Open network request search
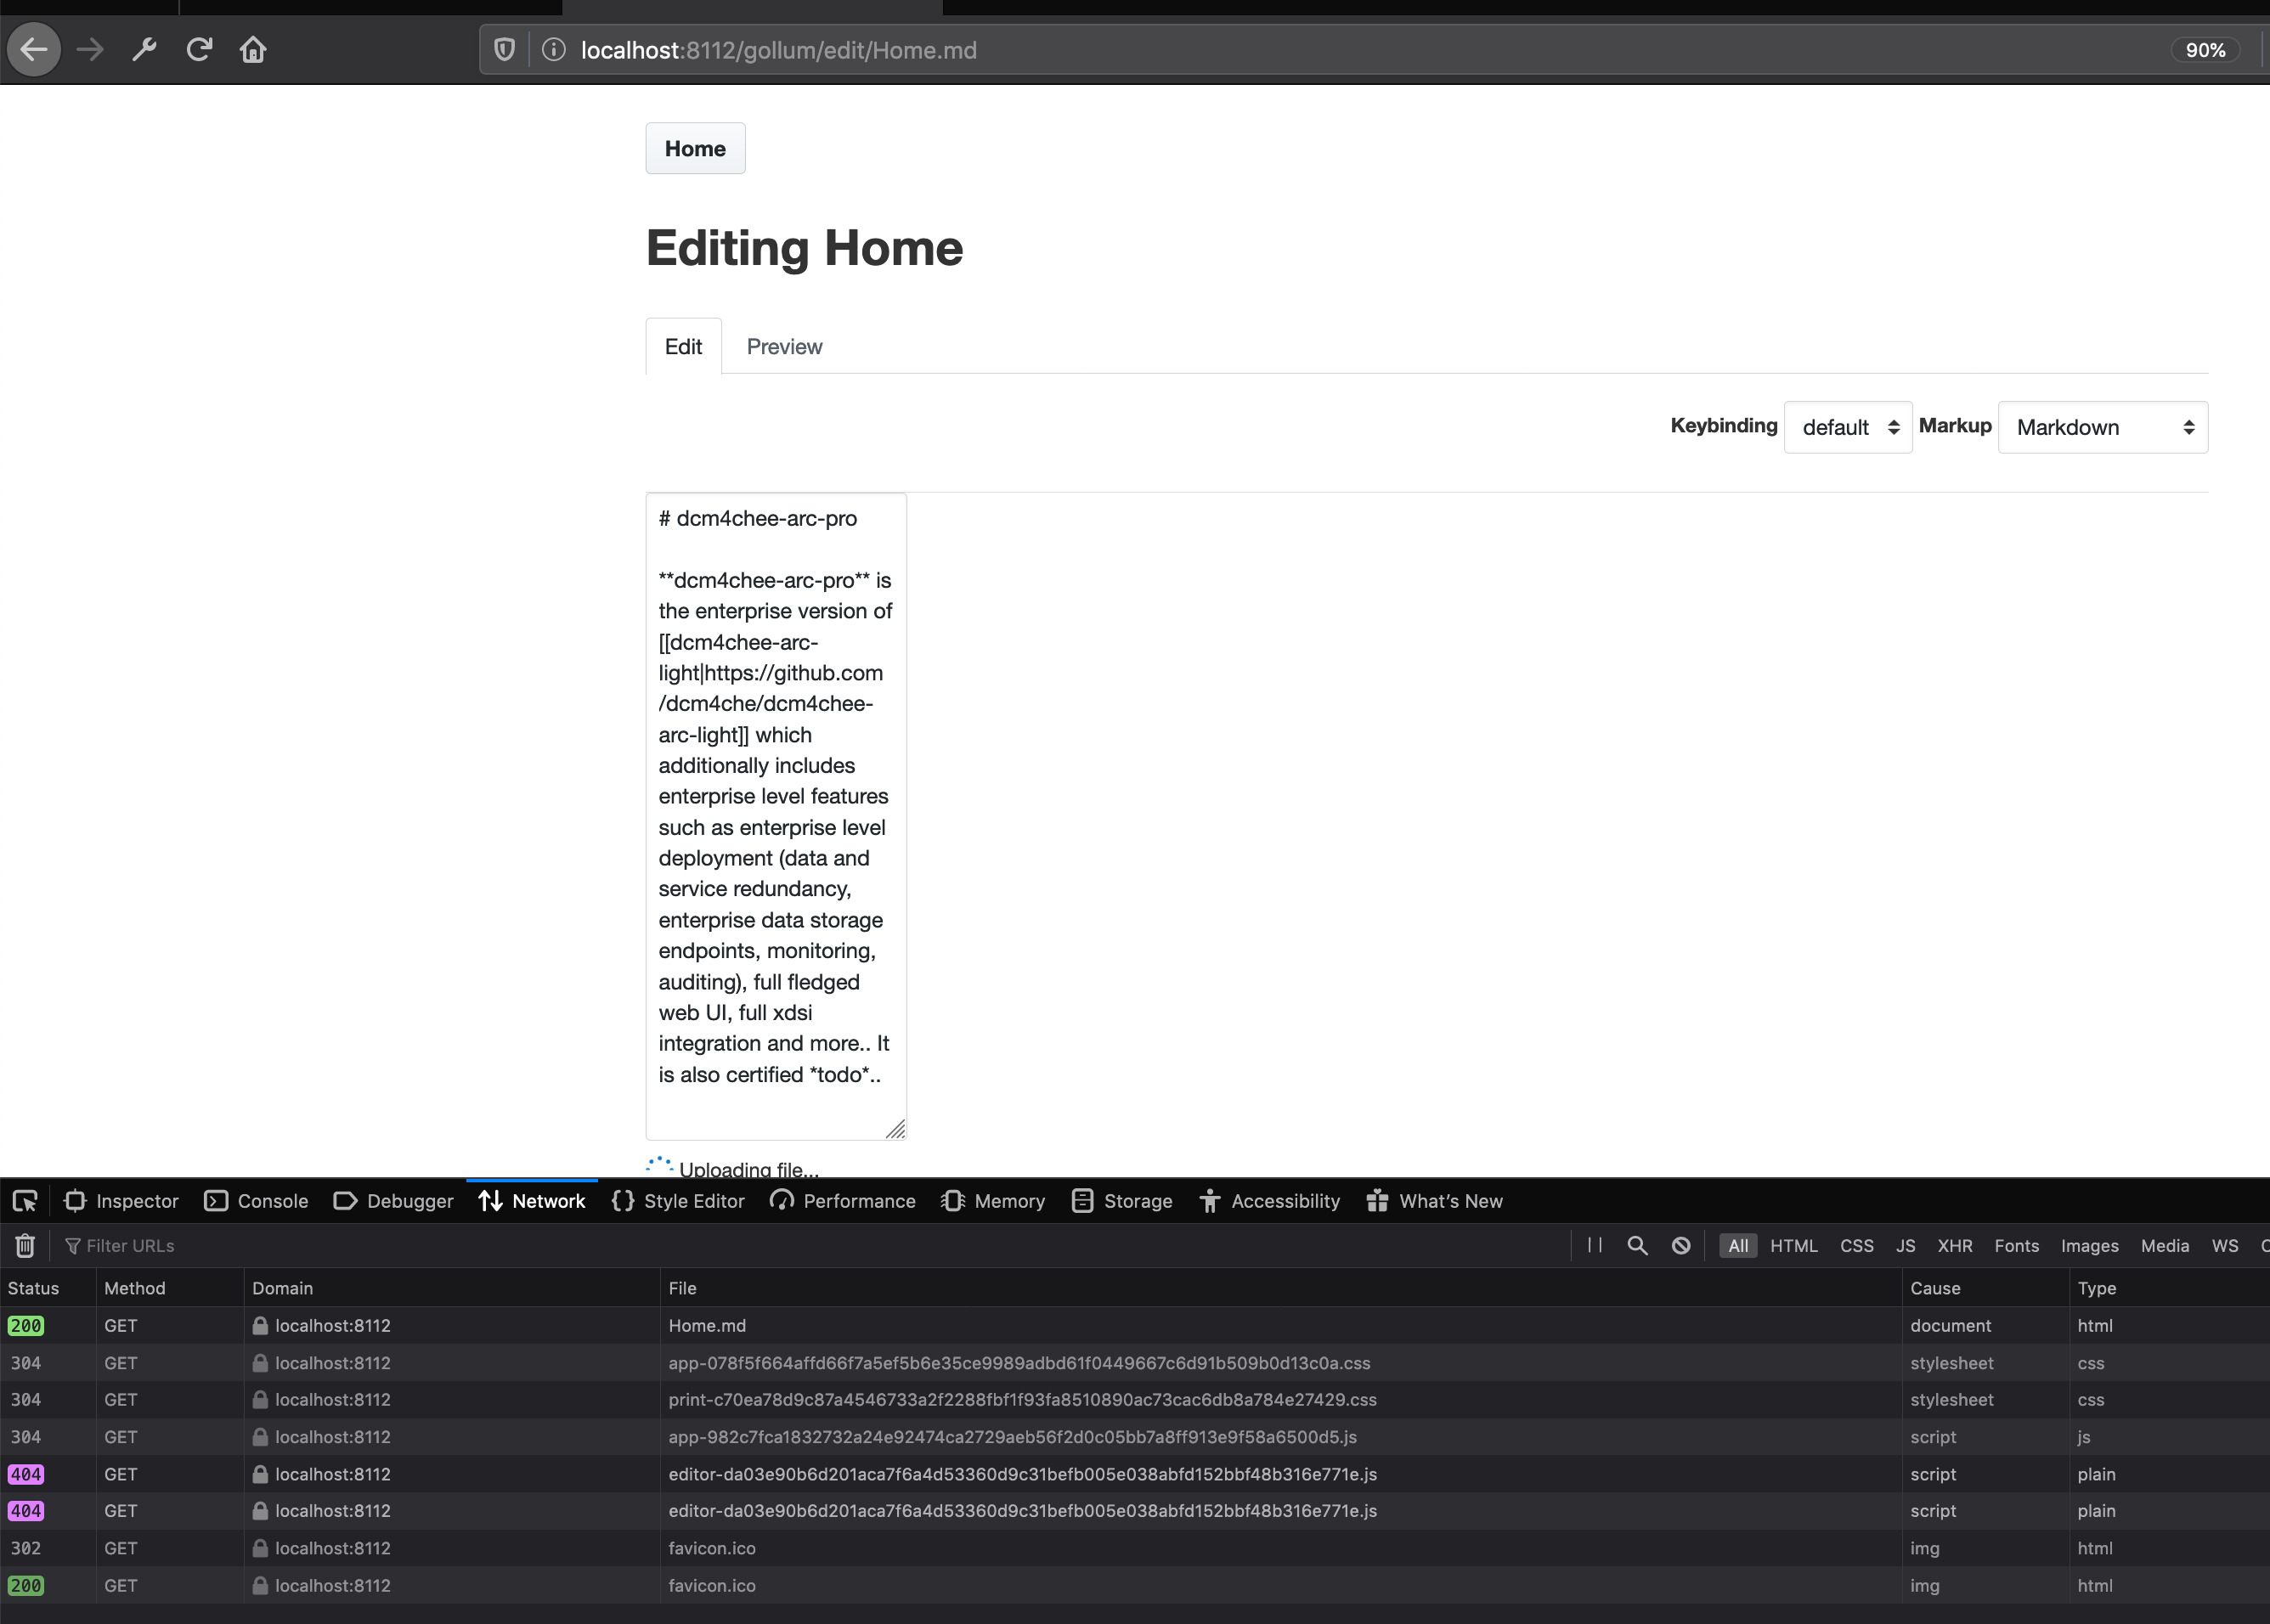Image resolution: width=2270 pixels, height=1624 pixels. coord(1637,1245)
